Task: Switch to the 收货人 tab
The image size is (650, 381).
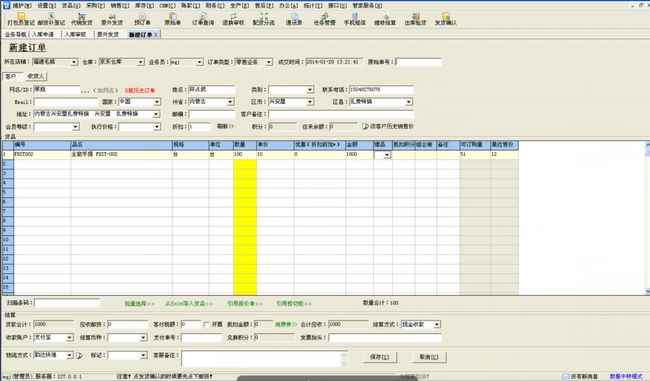Action: [35, 76]
